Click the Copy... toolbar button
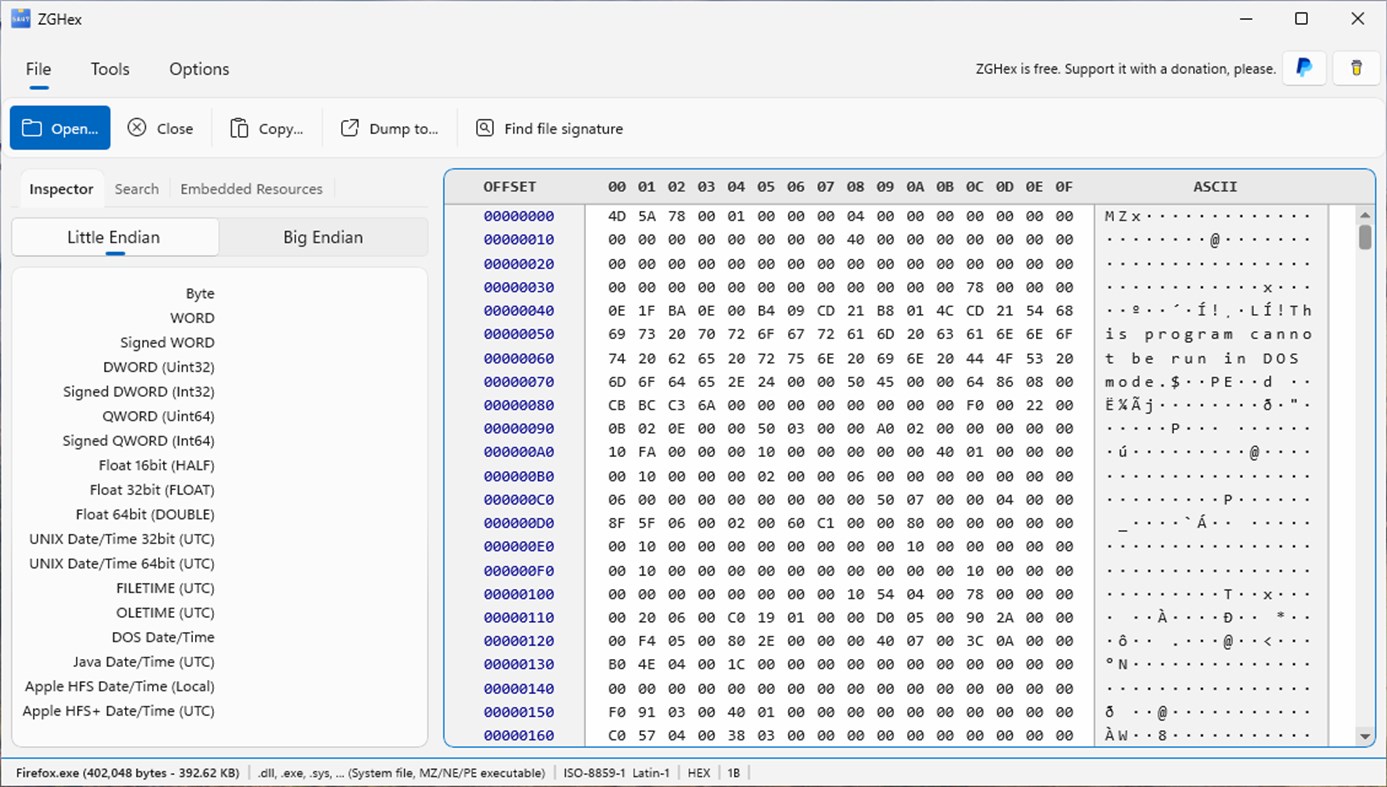Viewport: 1387px width, 787px height. pyautogui.click(x=266, y=128)
